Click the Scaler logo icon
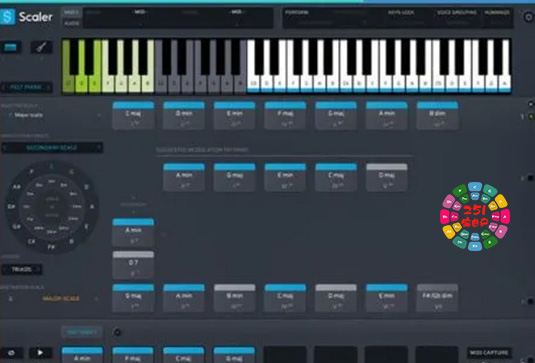Screen dimensions: 535x363 tap(8, 16)
